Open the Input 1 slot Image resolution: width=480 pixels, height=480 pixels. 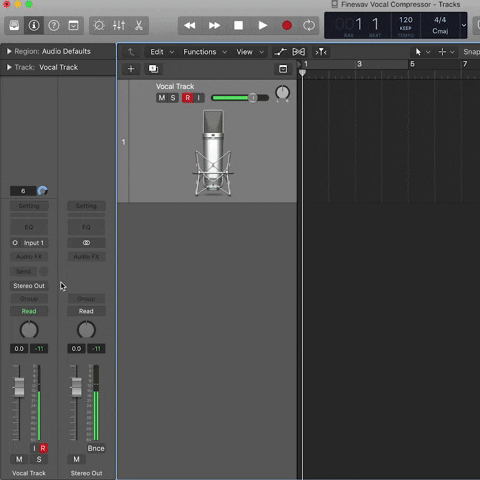coord(34,243)
